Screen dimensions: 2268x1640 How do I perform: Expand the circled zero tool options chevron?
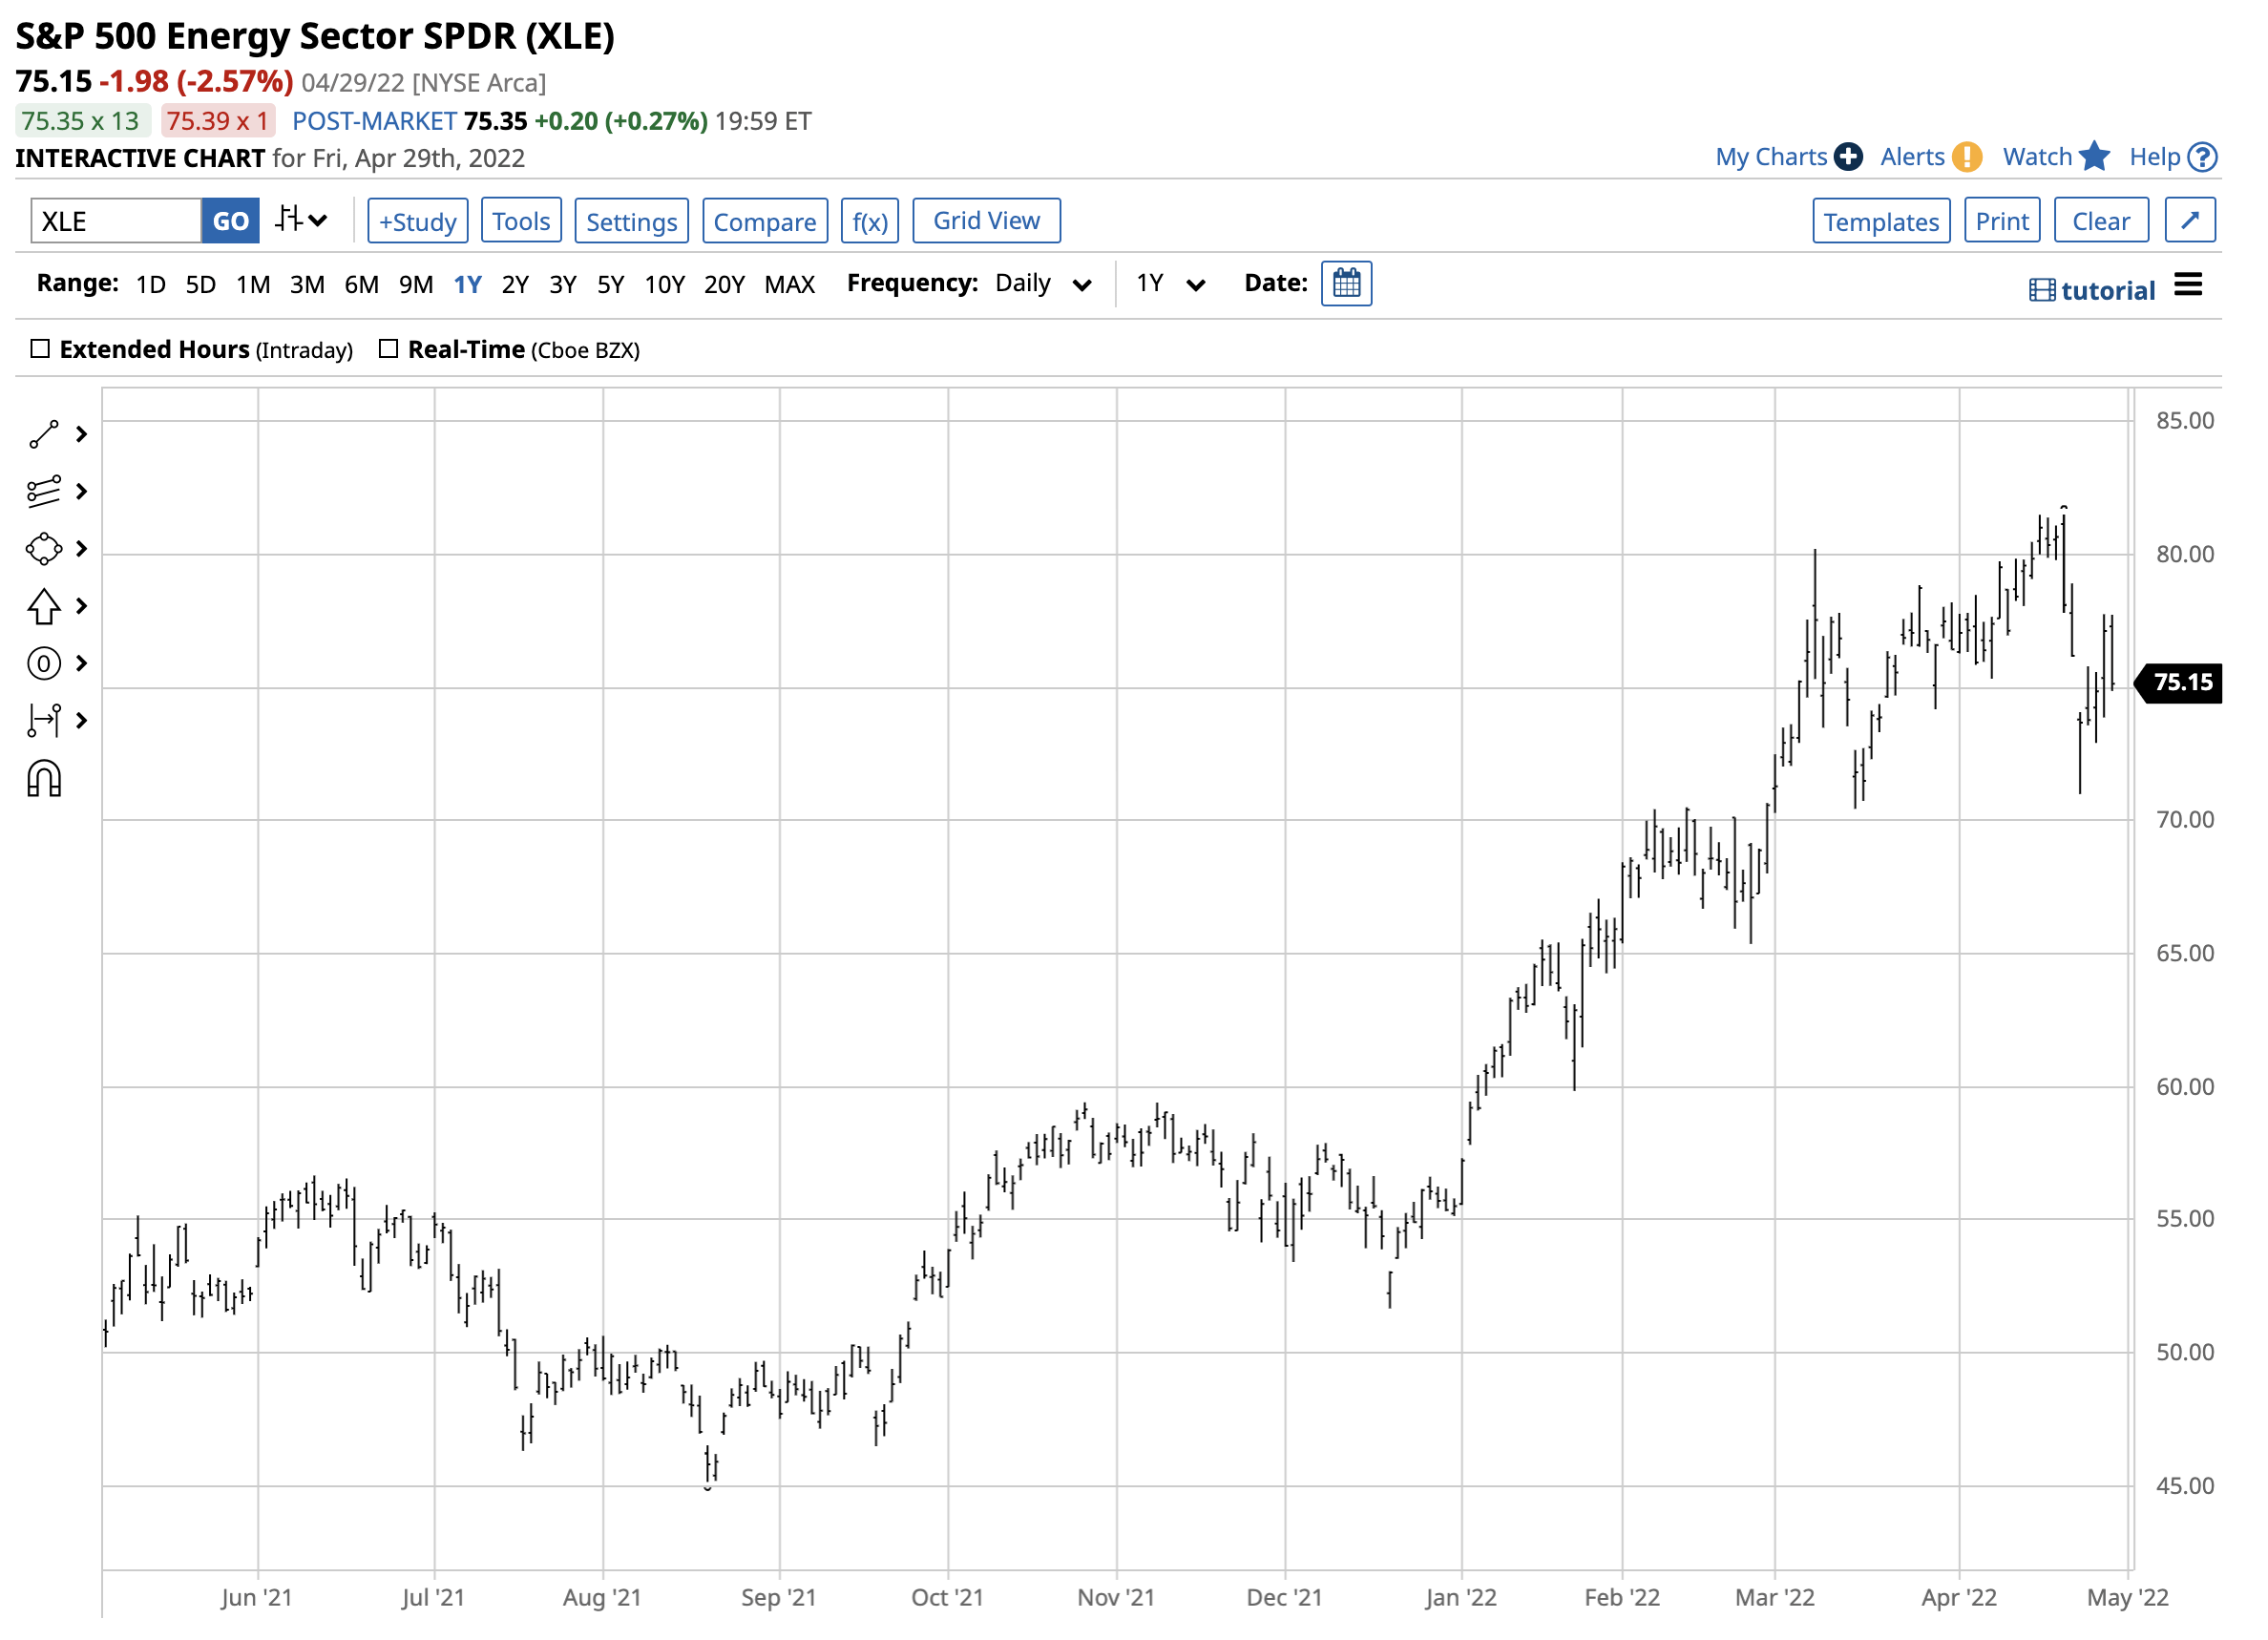point(82,665)
